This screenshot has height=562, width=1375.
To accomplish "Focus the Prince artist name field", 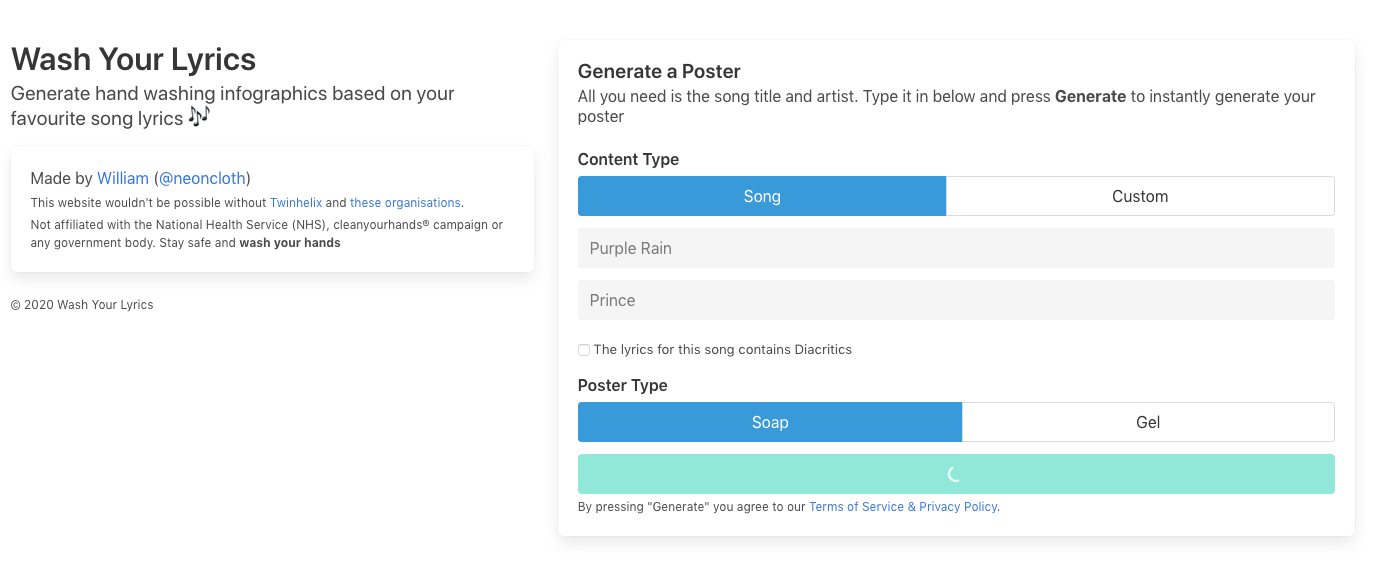I will point(956,300).
